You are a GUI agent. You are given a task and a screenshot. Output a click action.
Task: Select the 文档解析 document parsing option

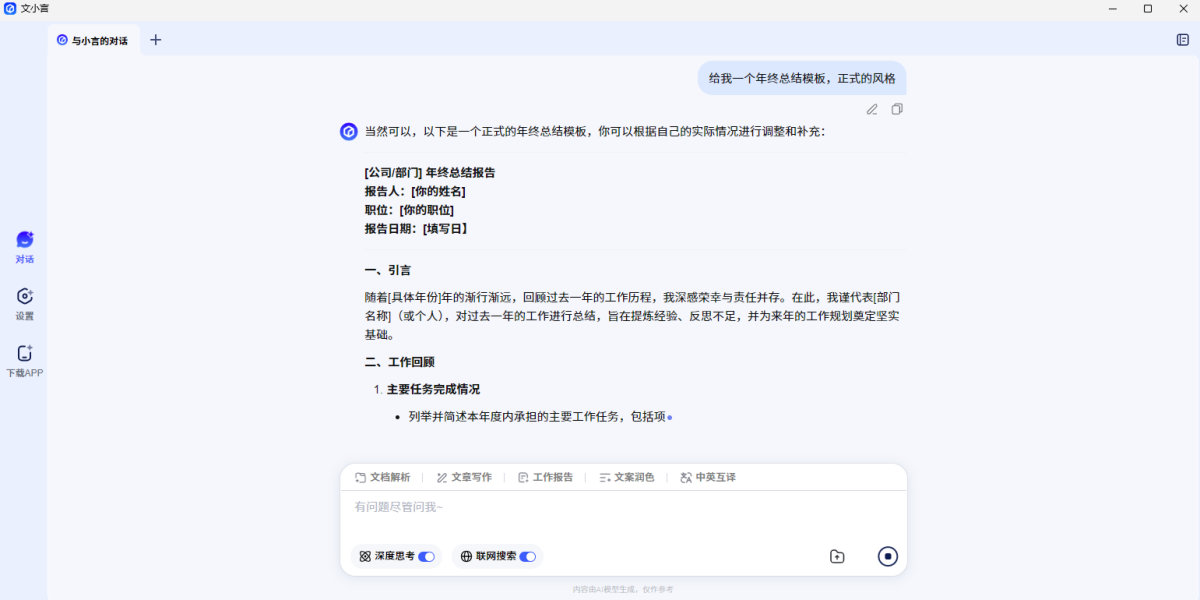[383, 478]
